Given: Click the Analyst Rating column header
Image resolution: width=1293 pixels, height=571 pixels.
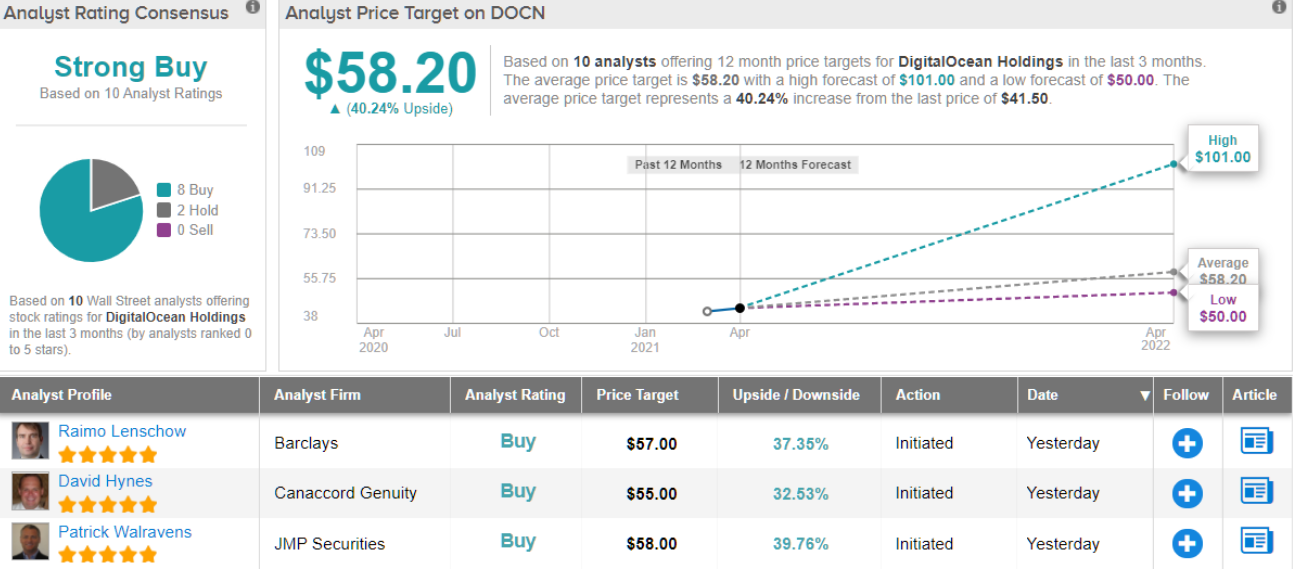Looking at the screenshot, I should [514, 395].
